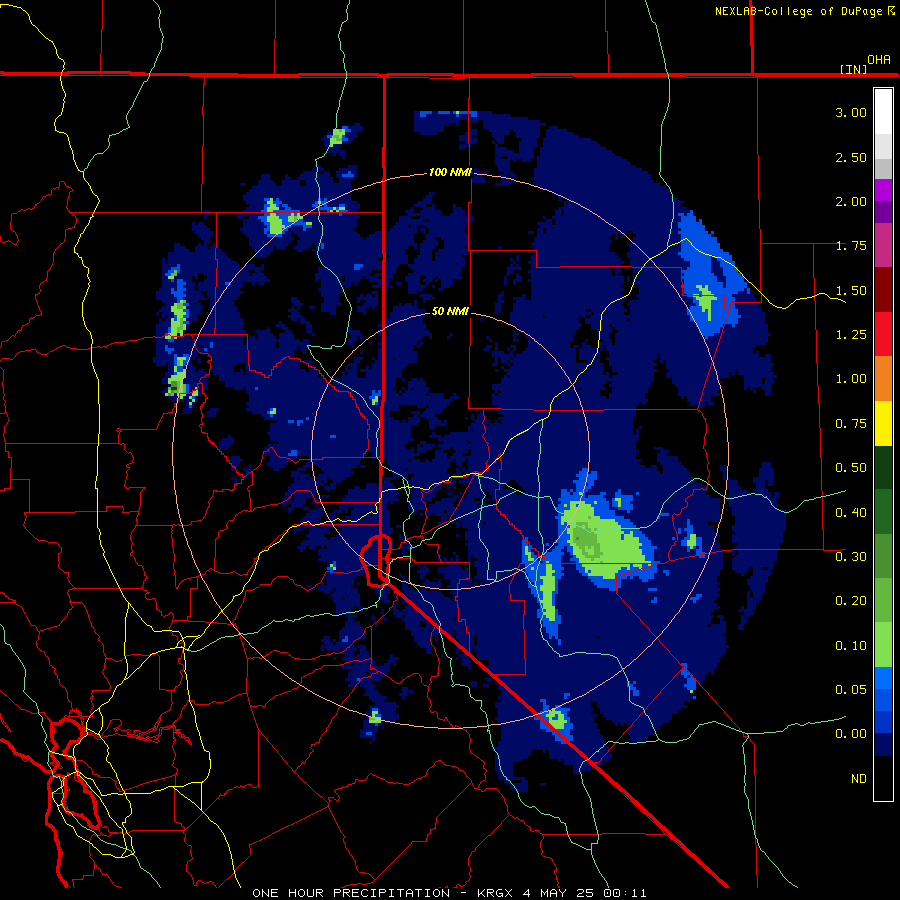Select the white 3.00 legend swatch
Image resolution: width=900 pixels, height=900 pixels.
click(x=883, y=112)
